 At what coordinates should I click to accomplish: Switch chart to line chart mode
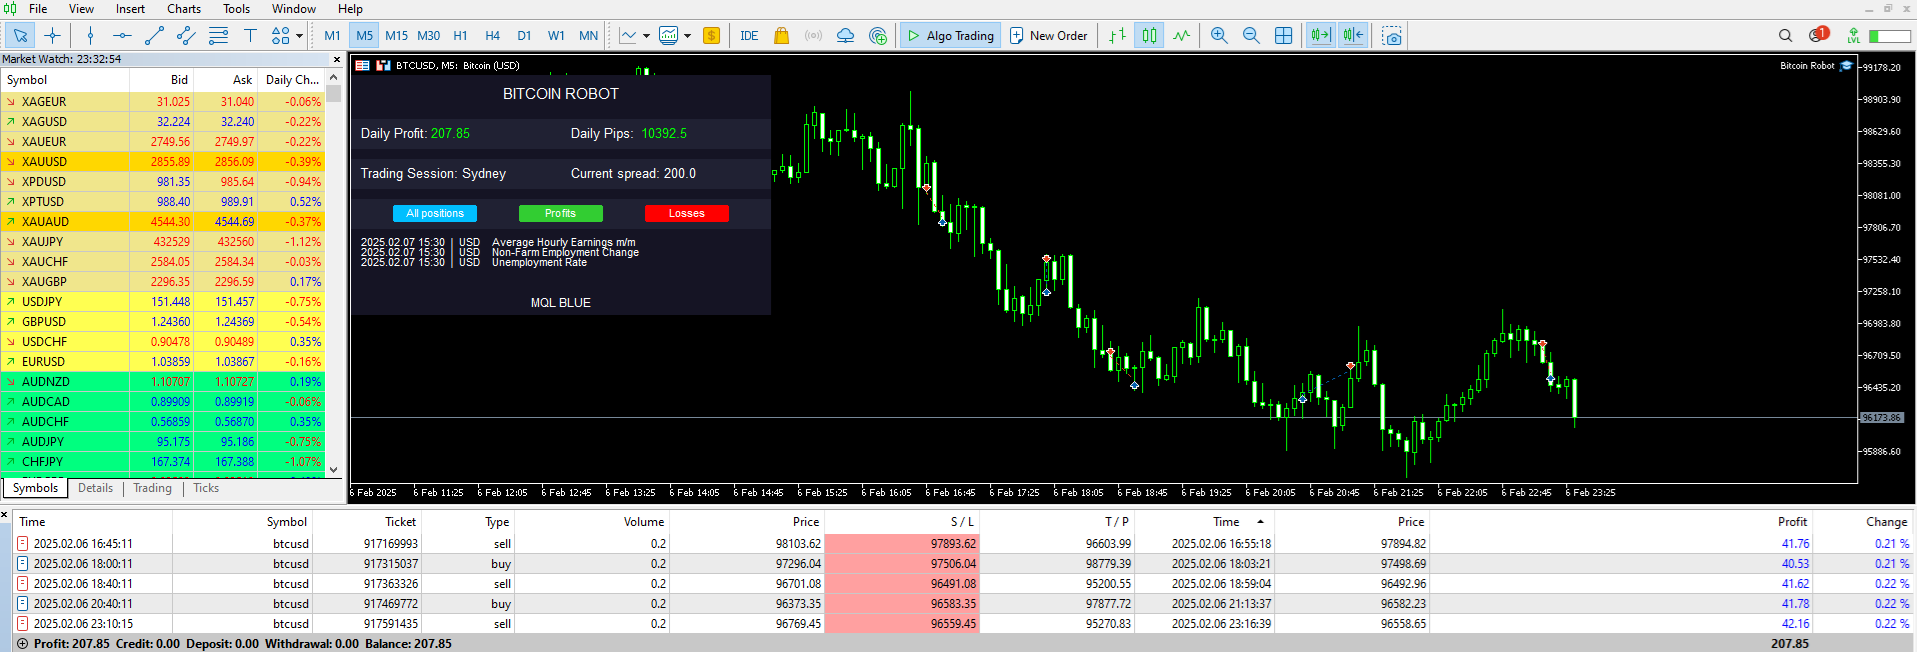1182,36
